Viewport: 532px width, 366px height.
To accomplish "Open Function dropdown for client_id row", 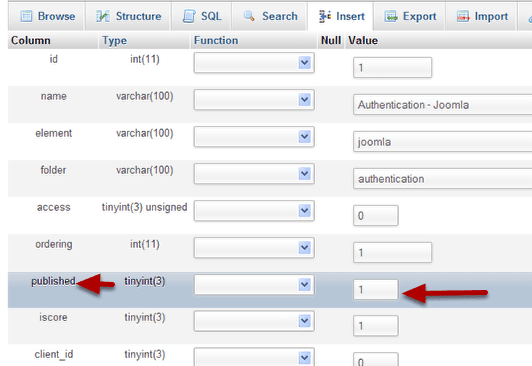I will point(254,357).
